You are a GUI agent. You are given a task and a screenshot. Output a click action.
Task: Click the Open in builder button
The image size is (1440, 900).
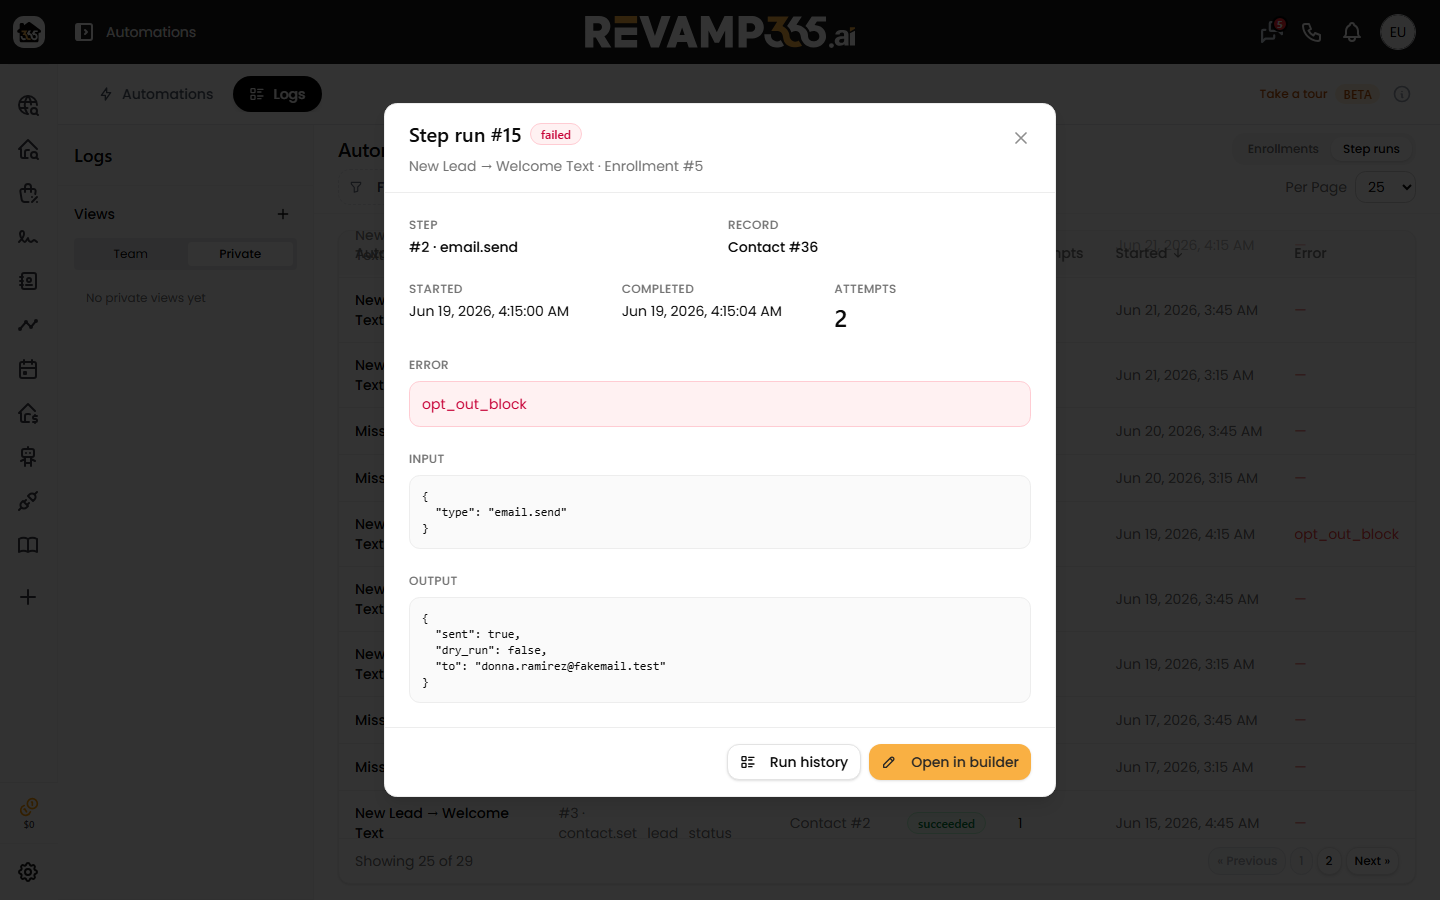click(x=950, y=762)
